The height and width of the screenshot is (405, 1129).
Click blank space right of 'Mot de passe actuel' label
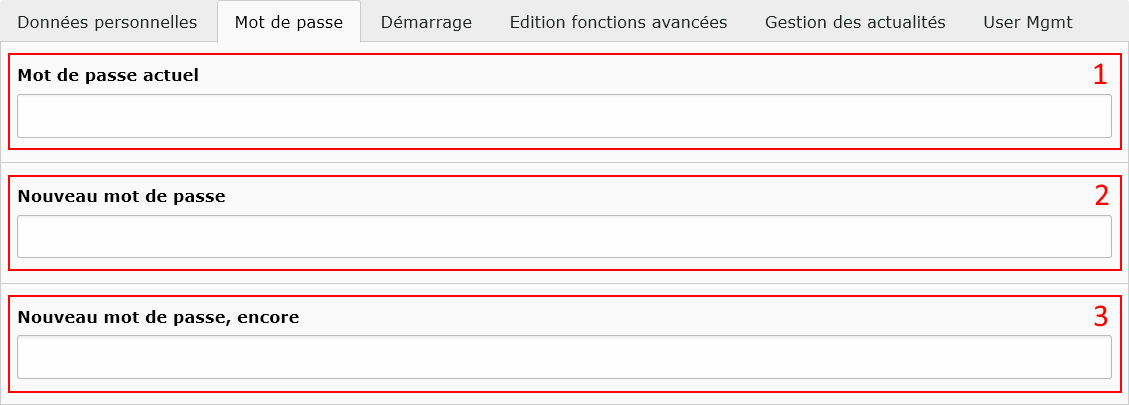click(x=600, y=75)
